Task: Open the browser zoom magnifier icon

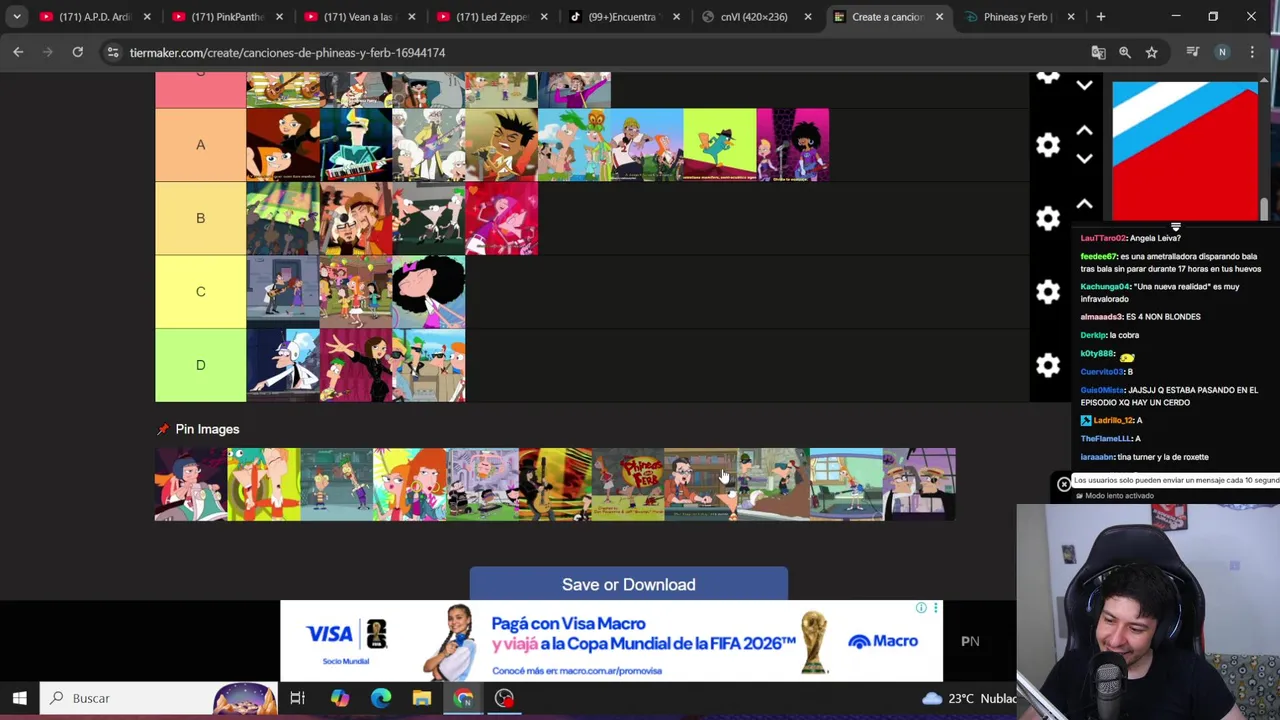Action: 1125,52
